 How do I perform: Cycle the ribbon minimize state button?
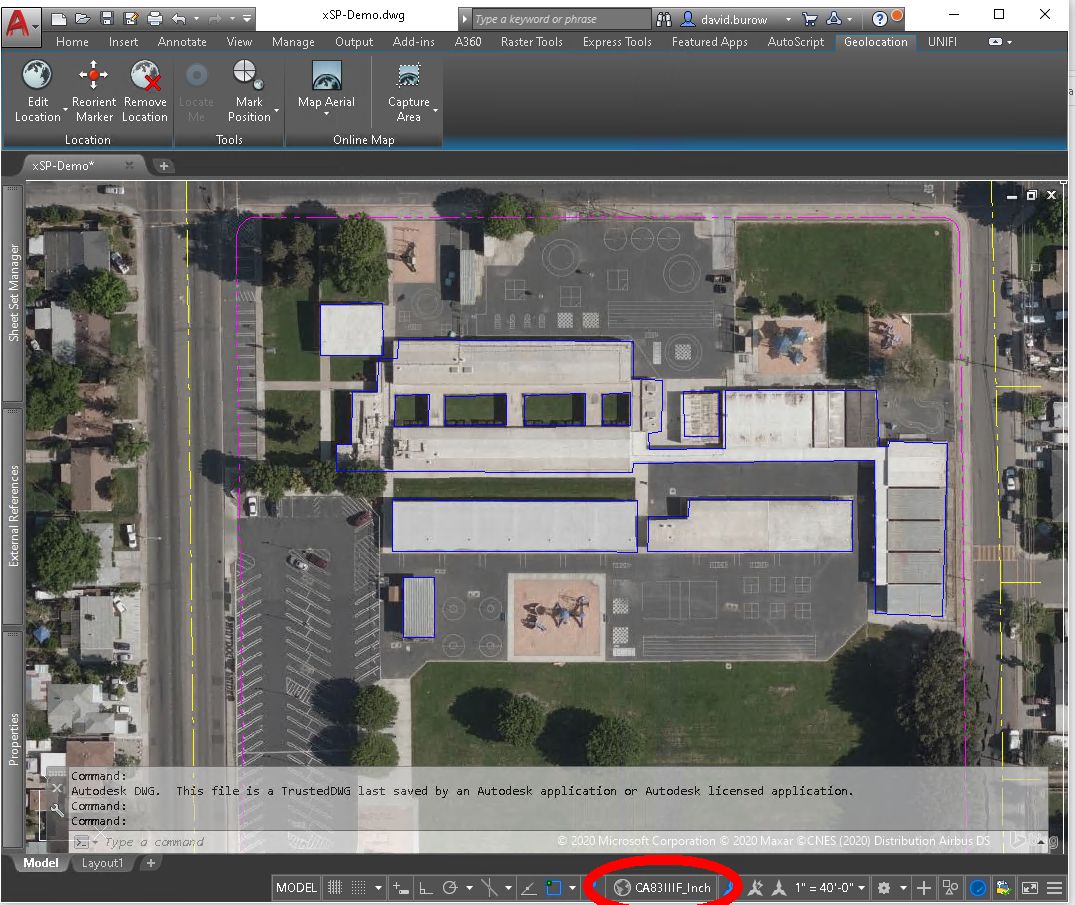click(x=996, y=42)
